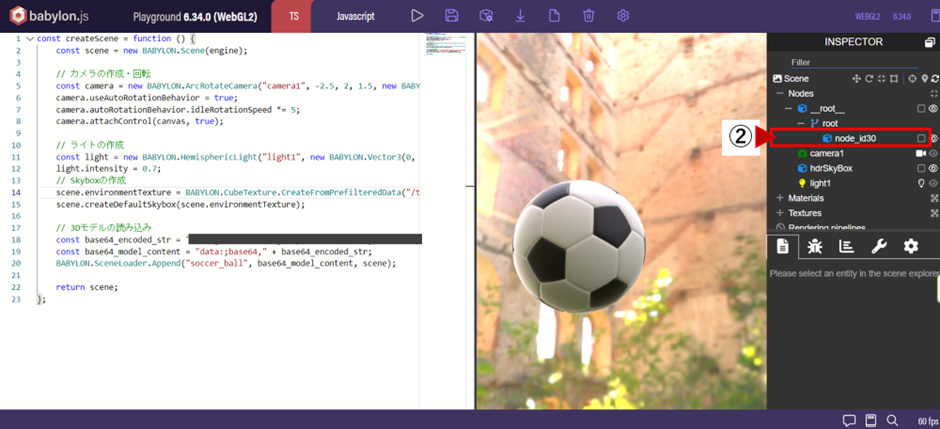Switch to the TS language tab

294,16
